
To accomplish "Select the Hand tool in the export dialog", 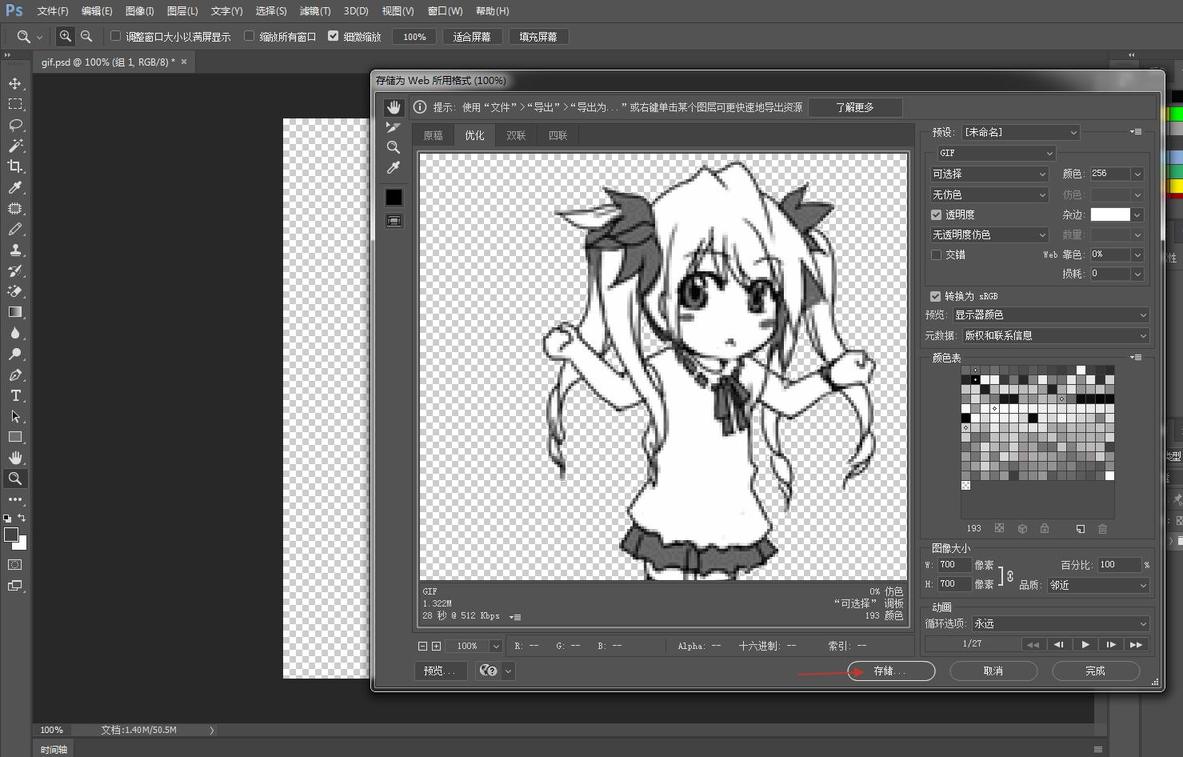I will pos(393,107).
